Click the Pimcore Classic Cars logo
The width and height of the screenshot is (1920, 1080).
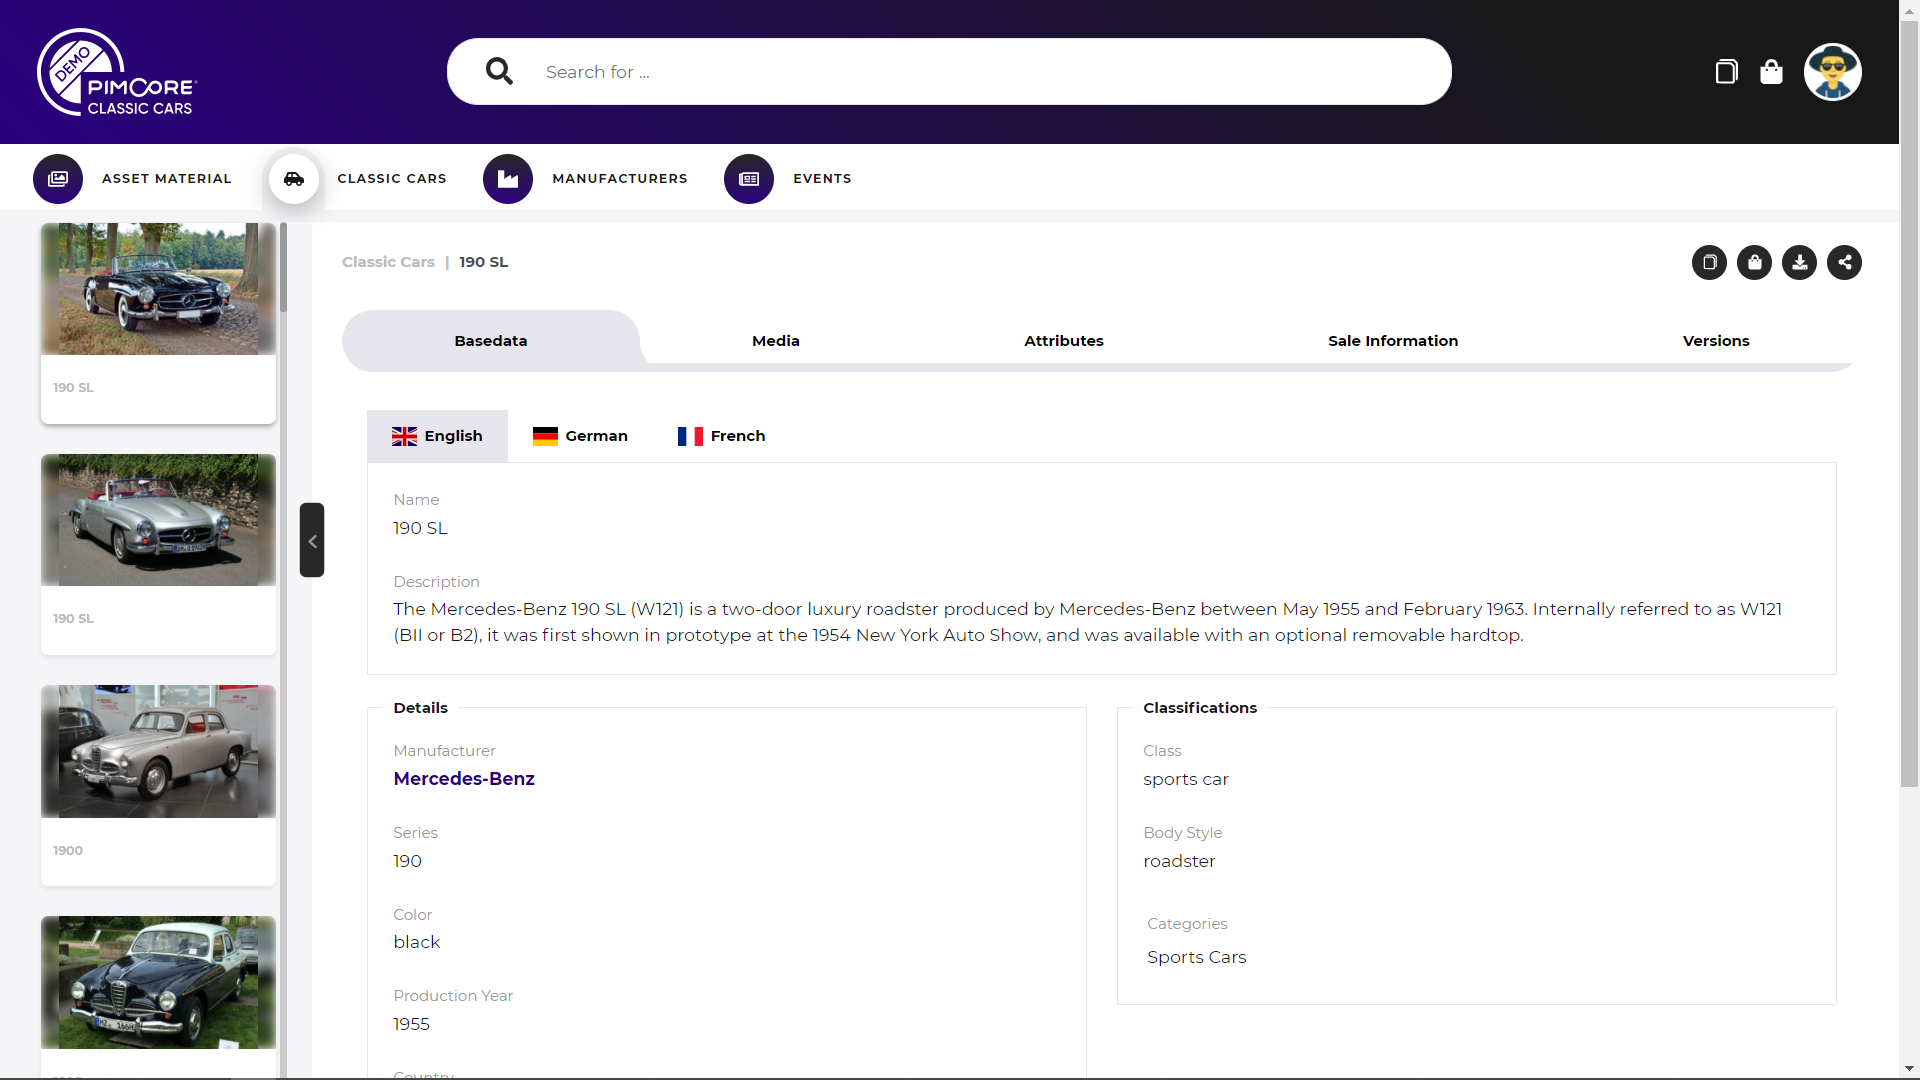[117, 72]
